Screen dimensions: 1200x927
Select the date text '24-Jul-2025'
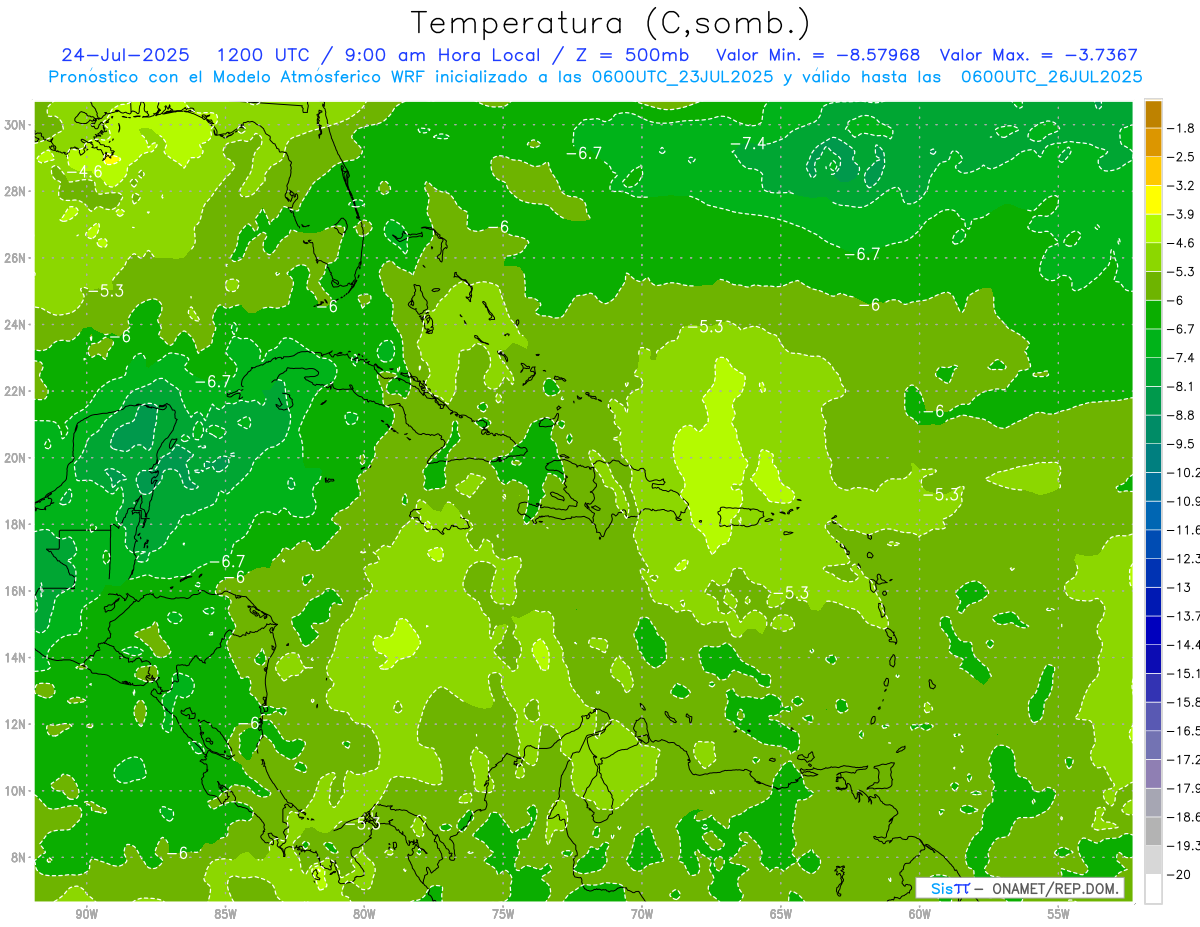click(x=125, y=55)
